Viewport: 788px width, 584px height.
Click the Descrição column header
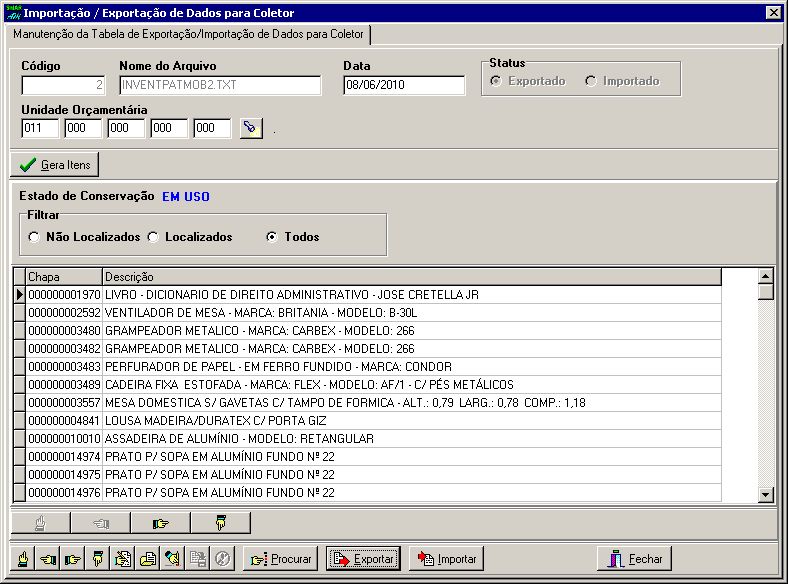(x=412, y=277)
